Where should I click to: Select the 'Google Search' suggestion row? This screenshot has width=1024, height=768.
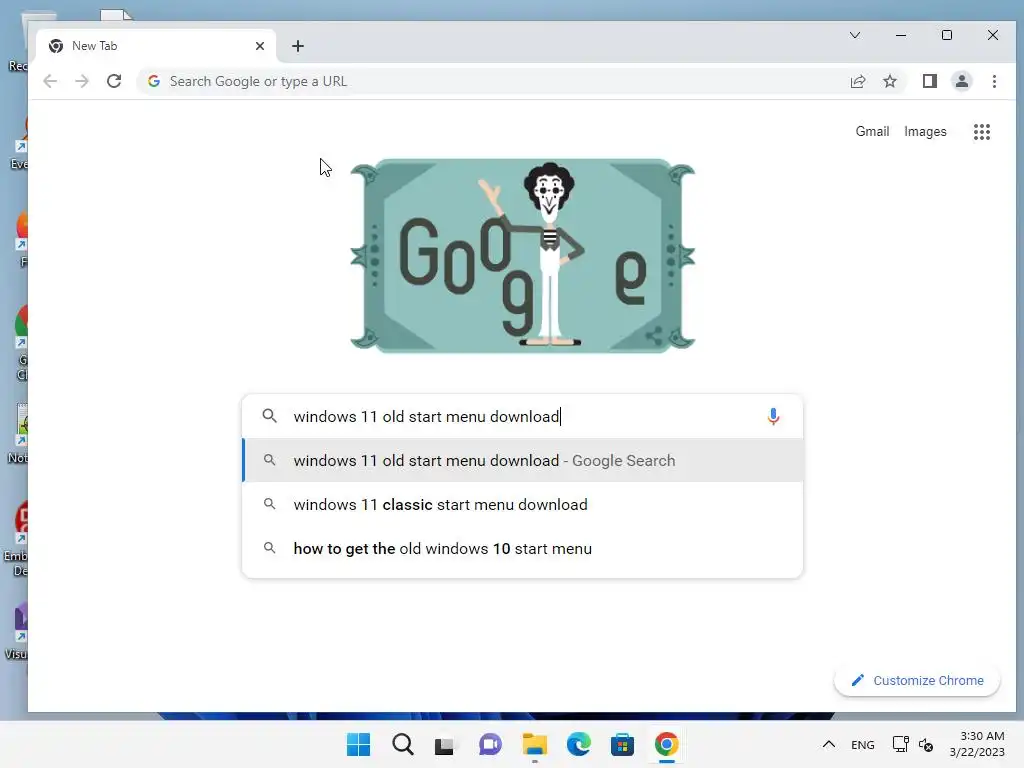[x=522, y=460]
